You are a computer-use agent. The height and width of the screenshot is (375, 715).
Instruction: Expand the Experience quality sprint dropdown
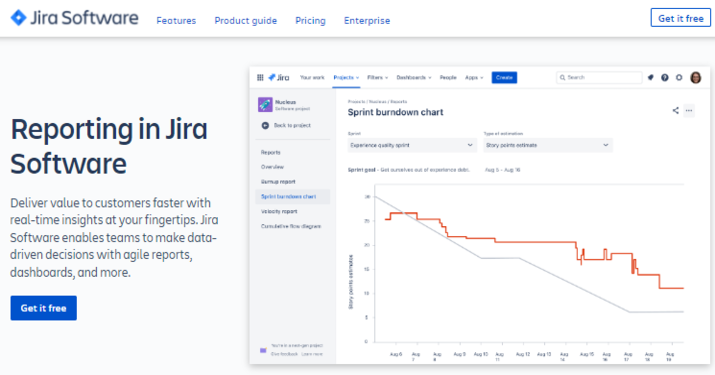412,145
